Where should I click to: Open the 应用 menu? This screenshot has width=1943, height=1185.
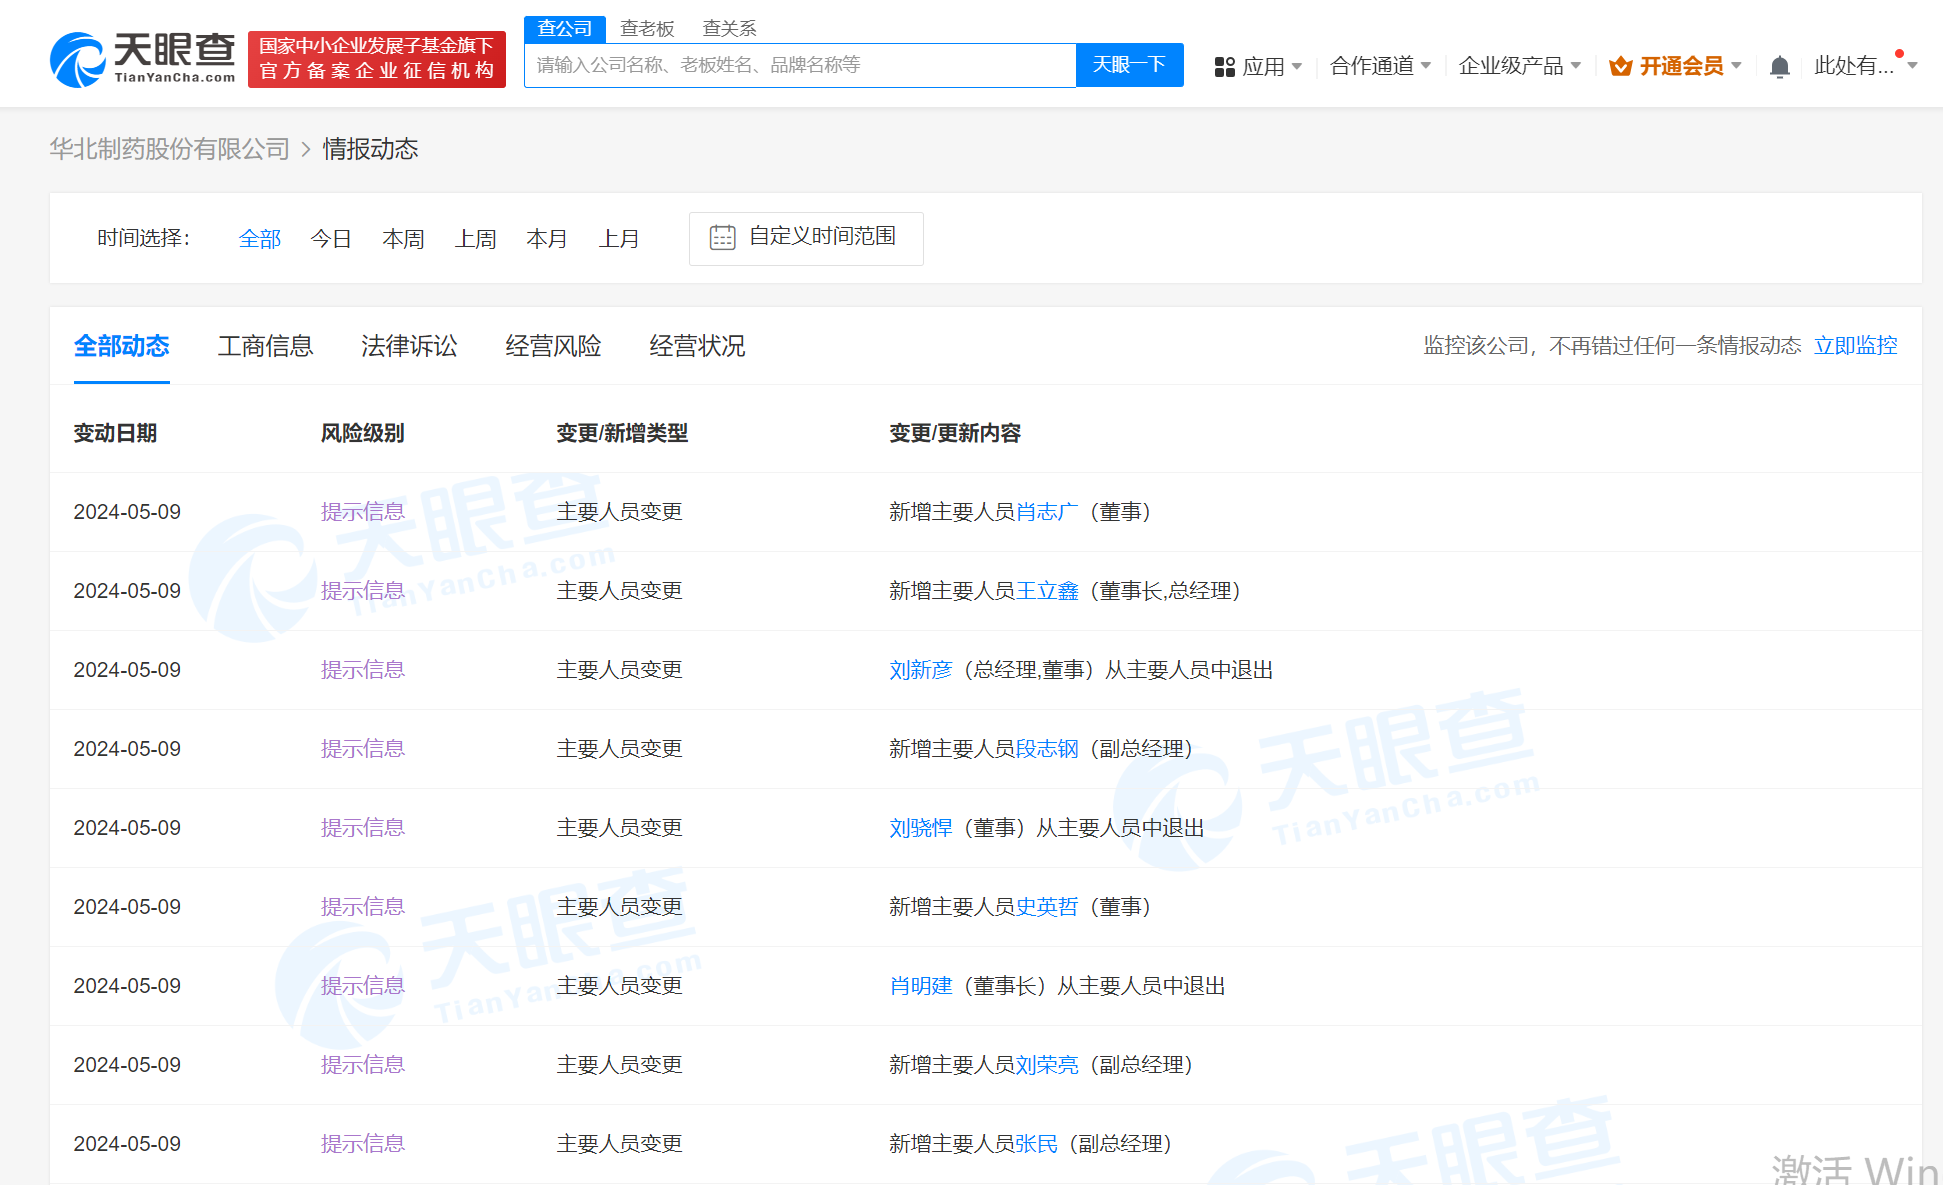pos(1265,65)
